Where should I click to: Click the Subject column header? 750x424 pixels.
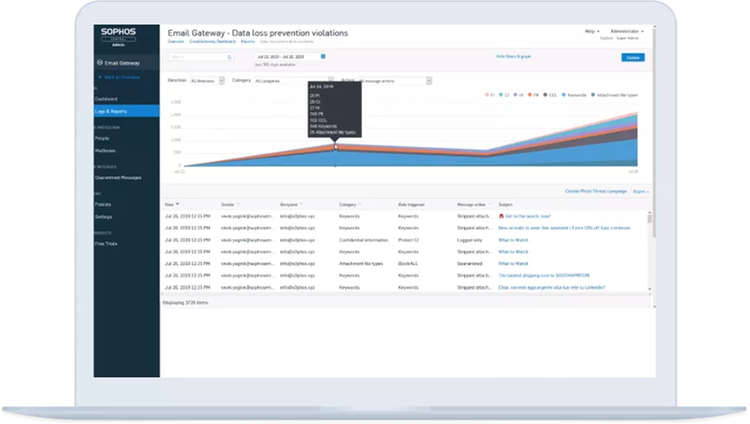[x=505, y=204]
